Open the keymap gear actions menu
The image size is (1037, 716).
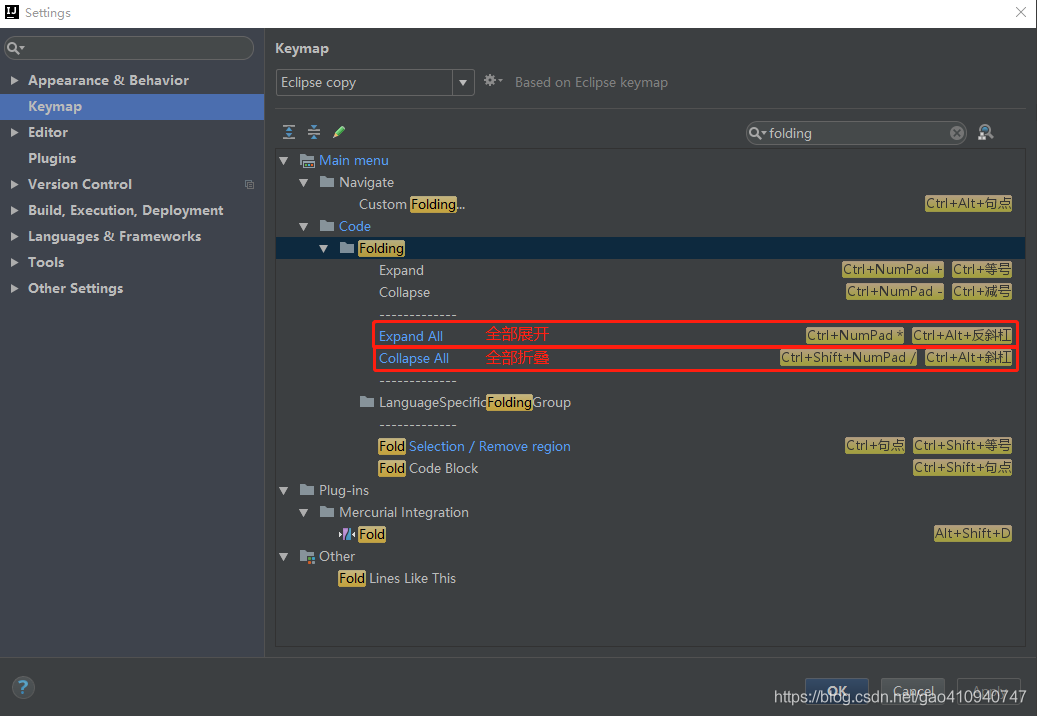tap(493, 81)
